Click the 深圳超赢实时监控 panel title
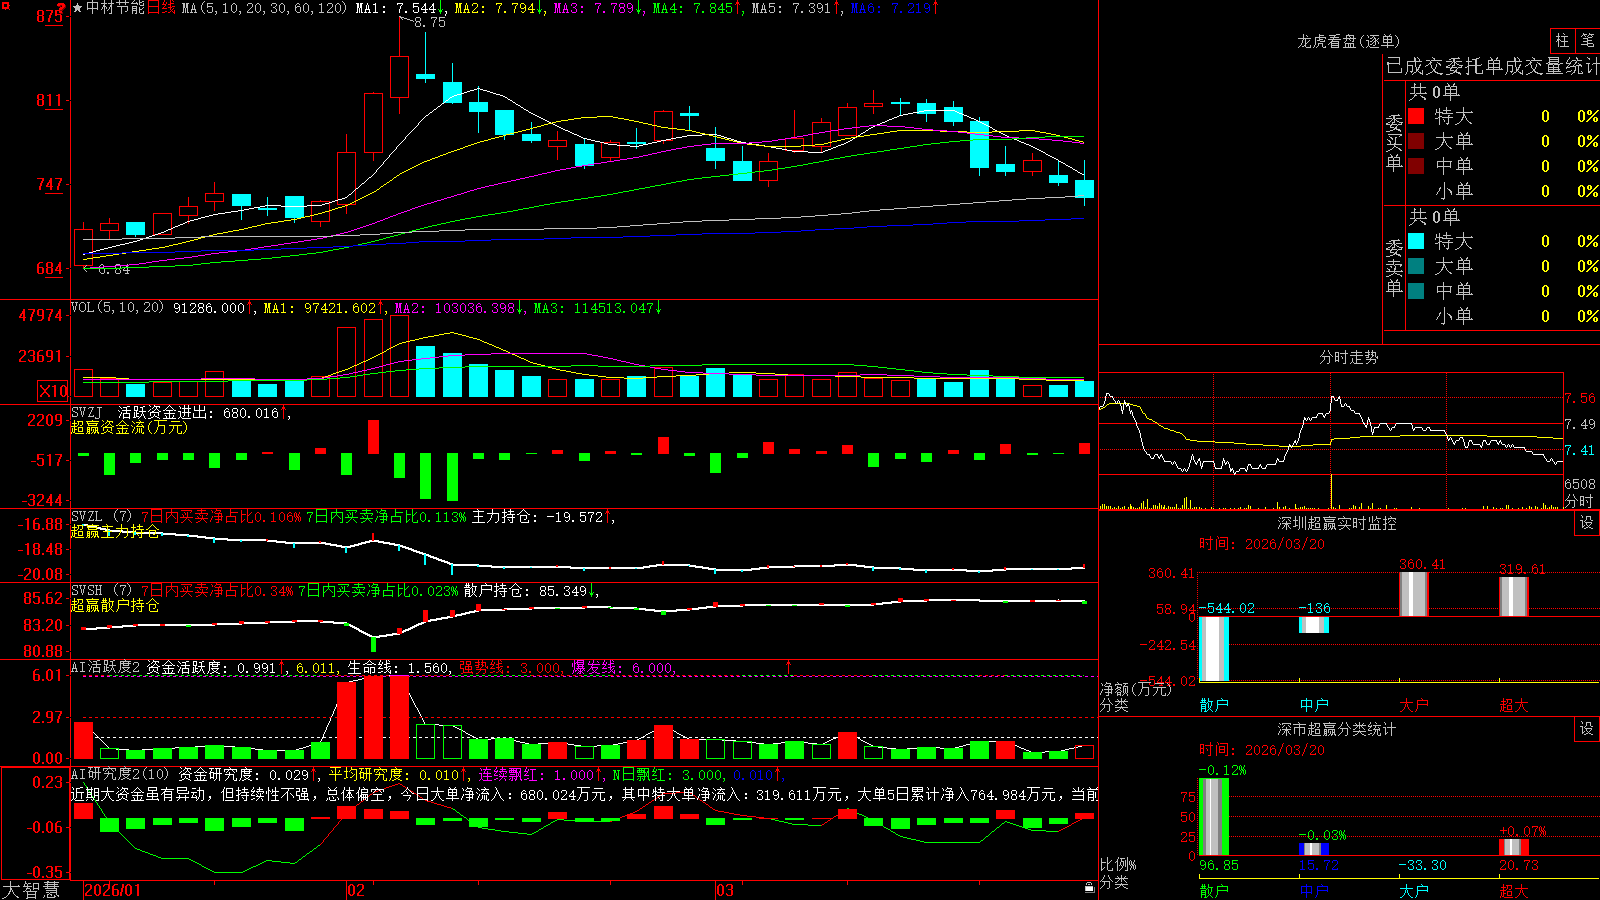This screenshot has width=1600, height=900. [x=1337, y=523]
